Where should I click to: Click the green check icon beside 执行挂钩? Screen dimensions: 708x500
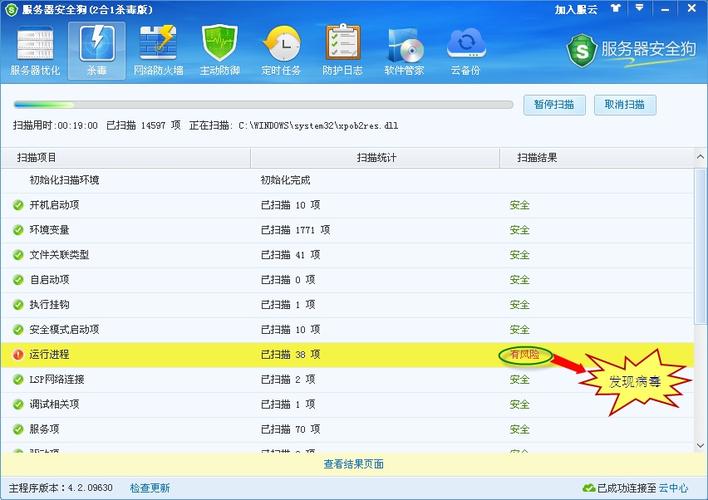tap(18, 304)
